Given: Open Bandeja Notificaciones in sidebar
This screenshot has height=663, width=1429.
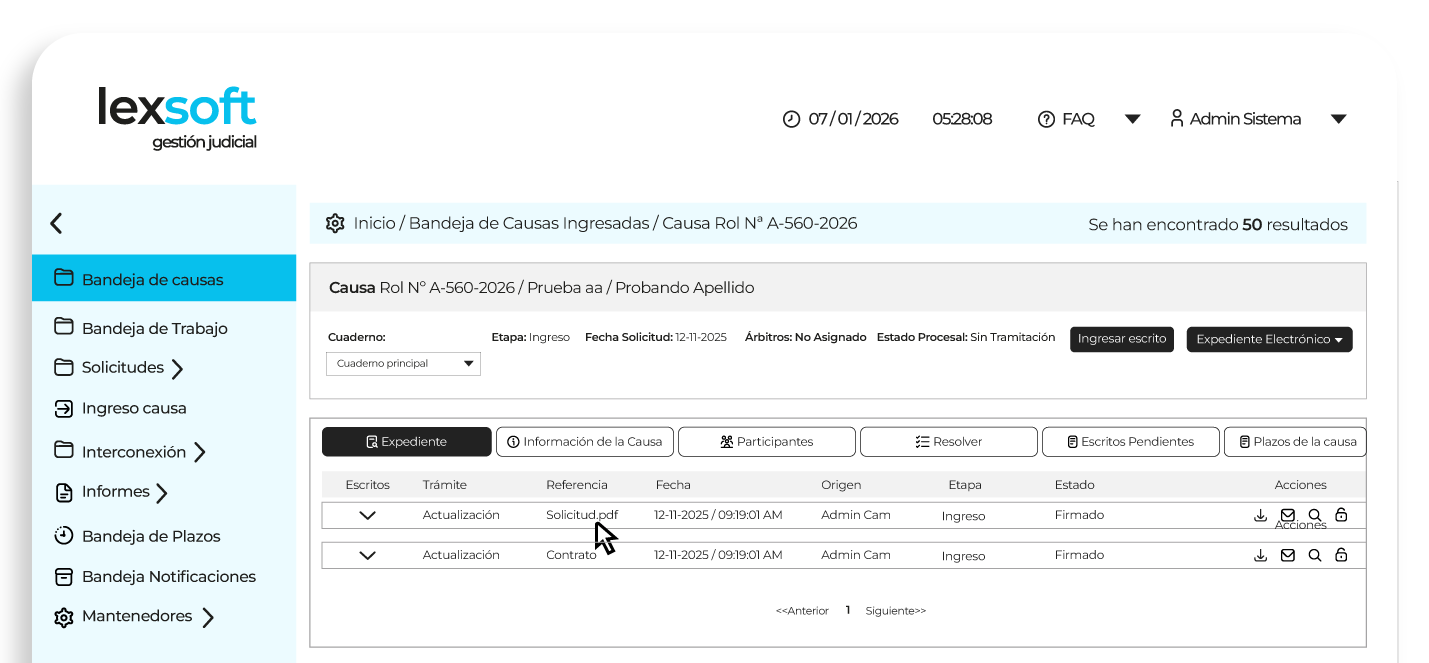Looking at the screenshot, I should coord(168,576).
